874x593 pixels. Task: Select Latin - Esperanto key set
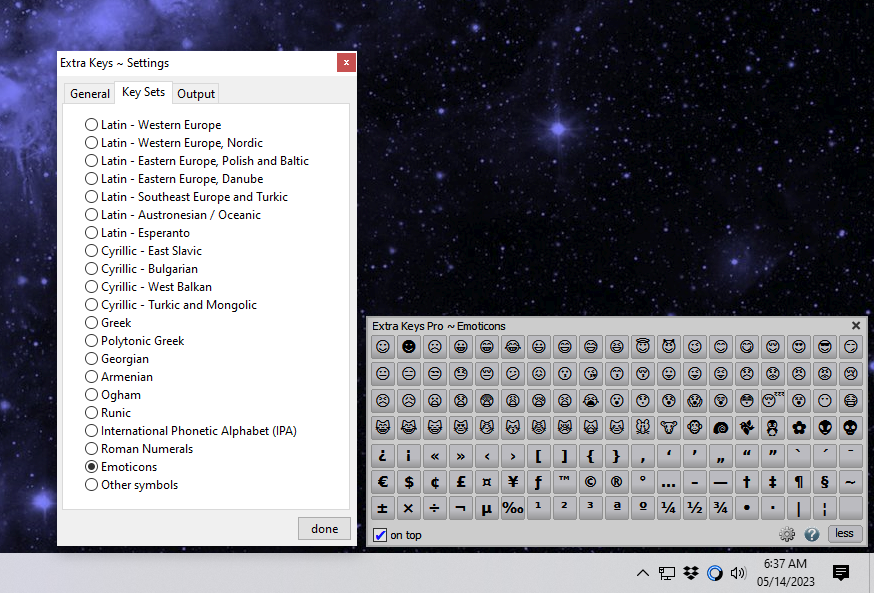pyautogui.click(x=137, y=233)
